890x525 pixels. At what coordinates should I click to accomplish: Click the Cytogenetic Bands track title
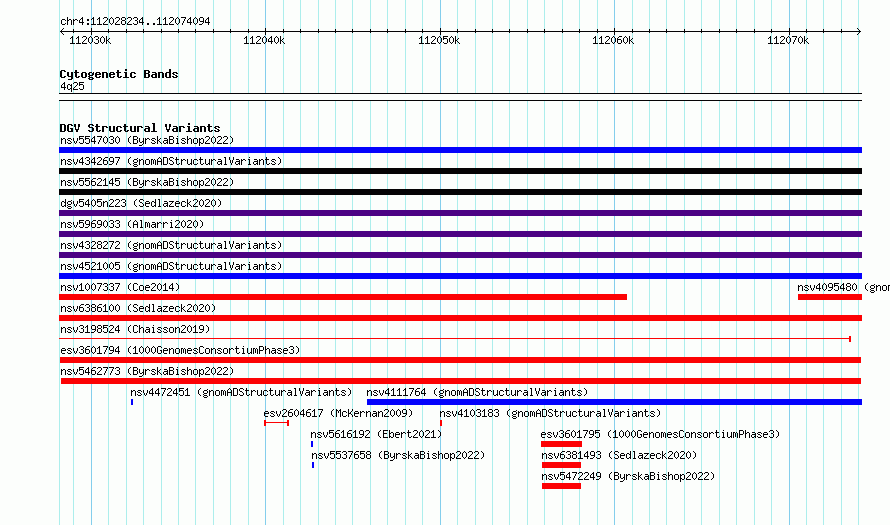coord(119,74)
